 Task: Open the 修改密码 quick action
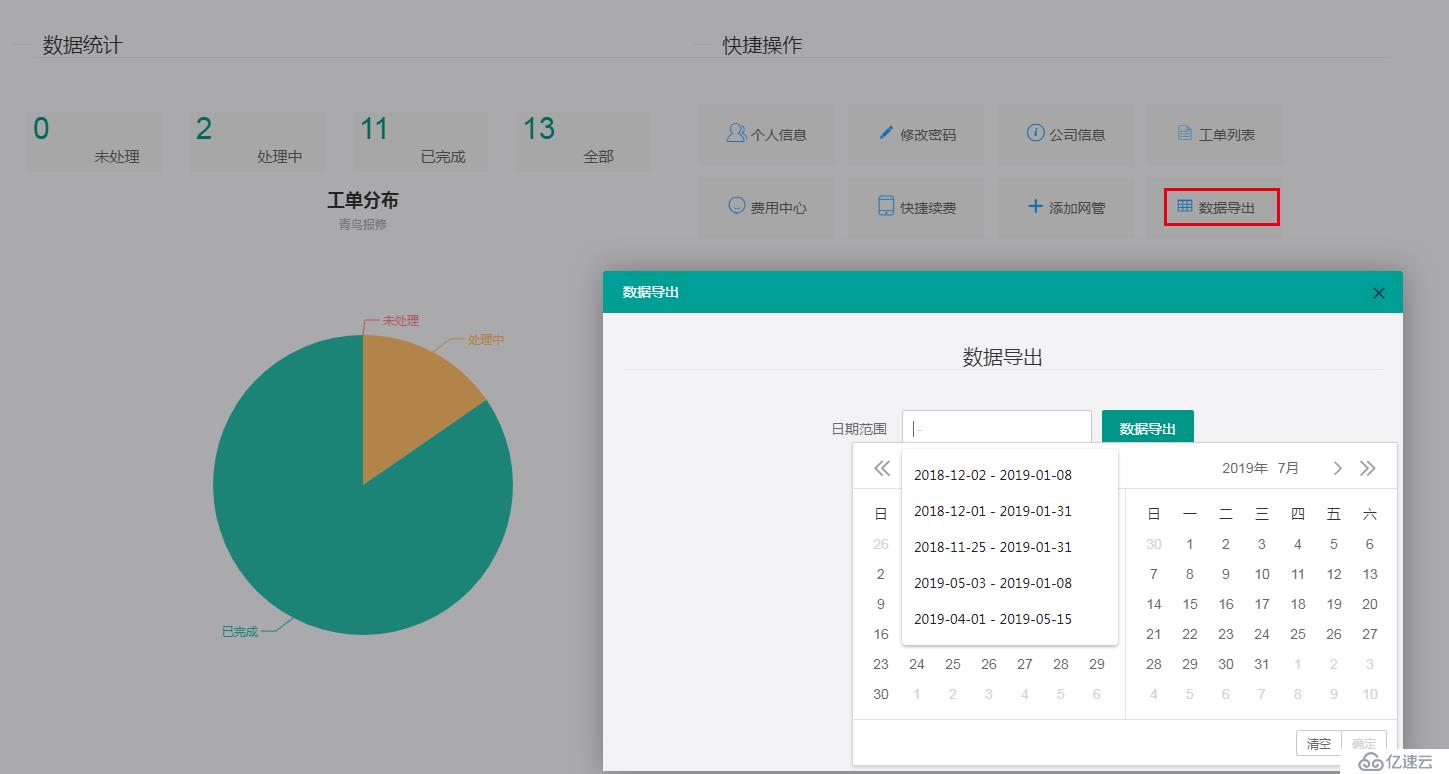pos(916,134)
